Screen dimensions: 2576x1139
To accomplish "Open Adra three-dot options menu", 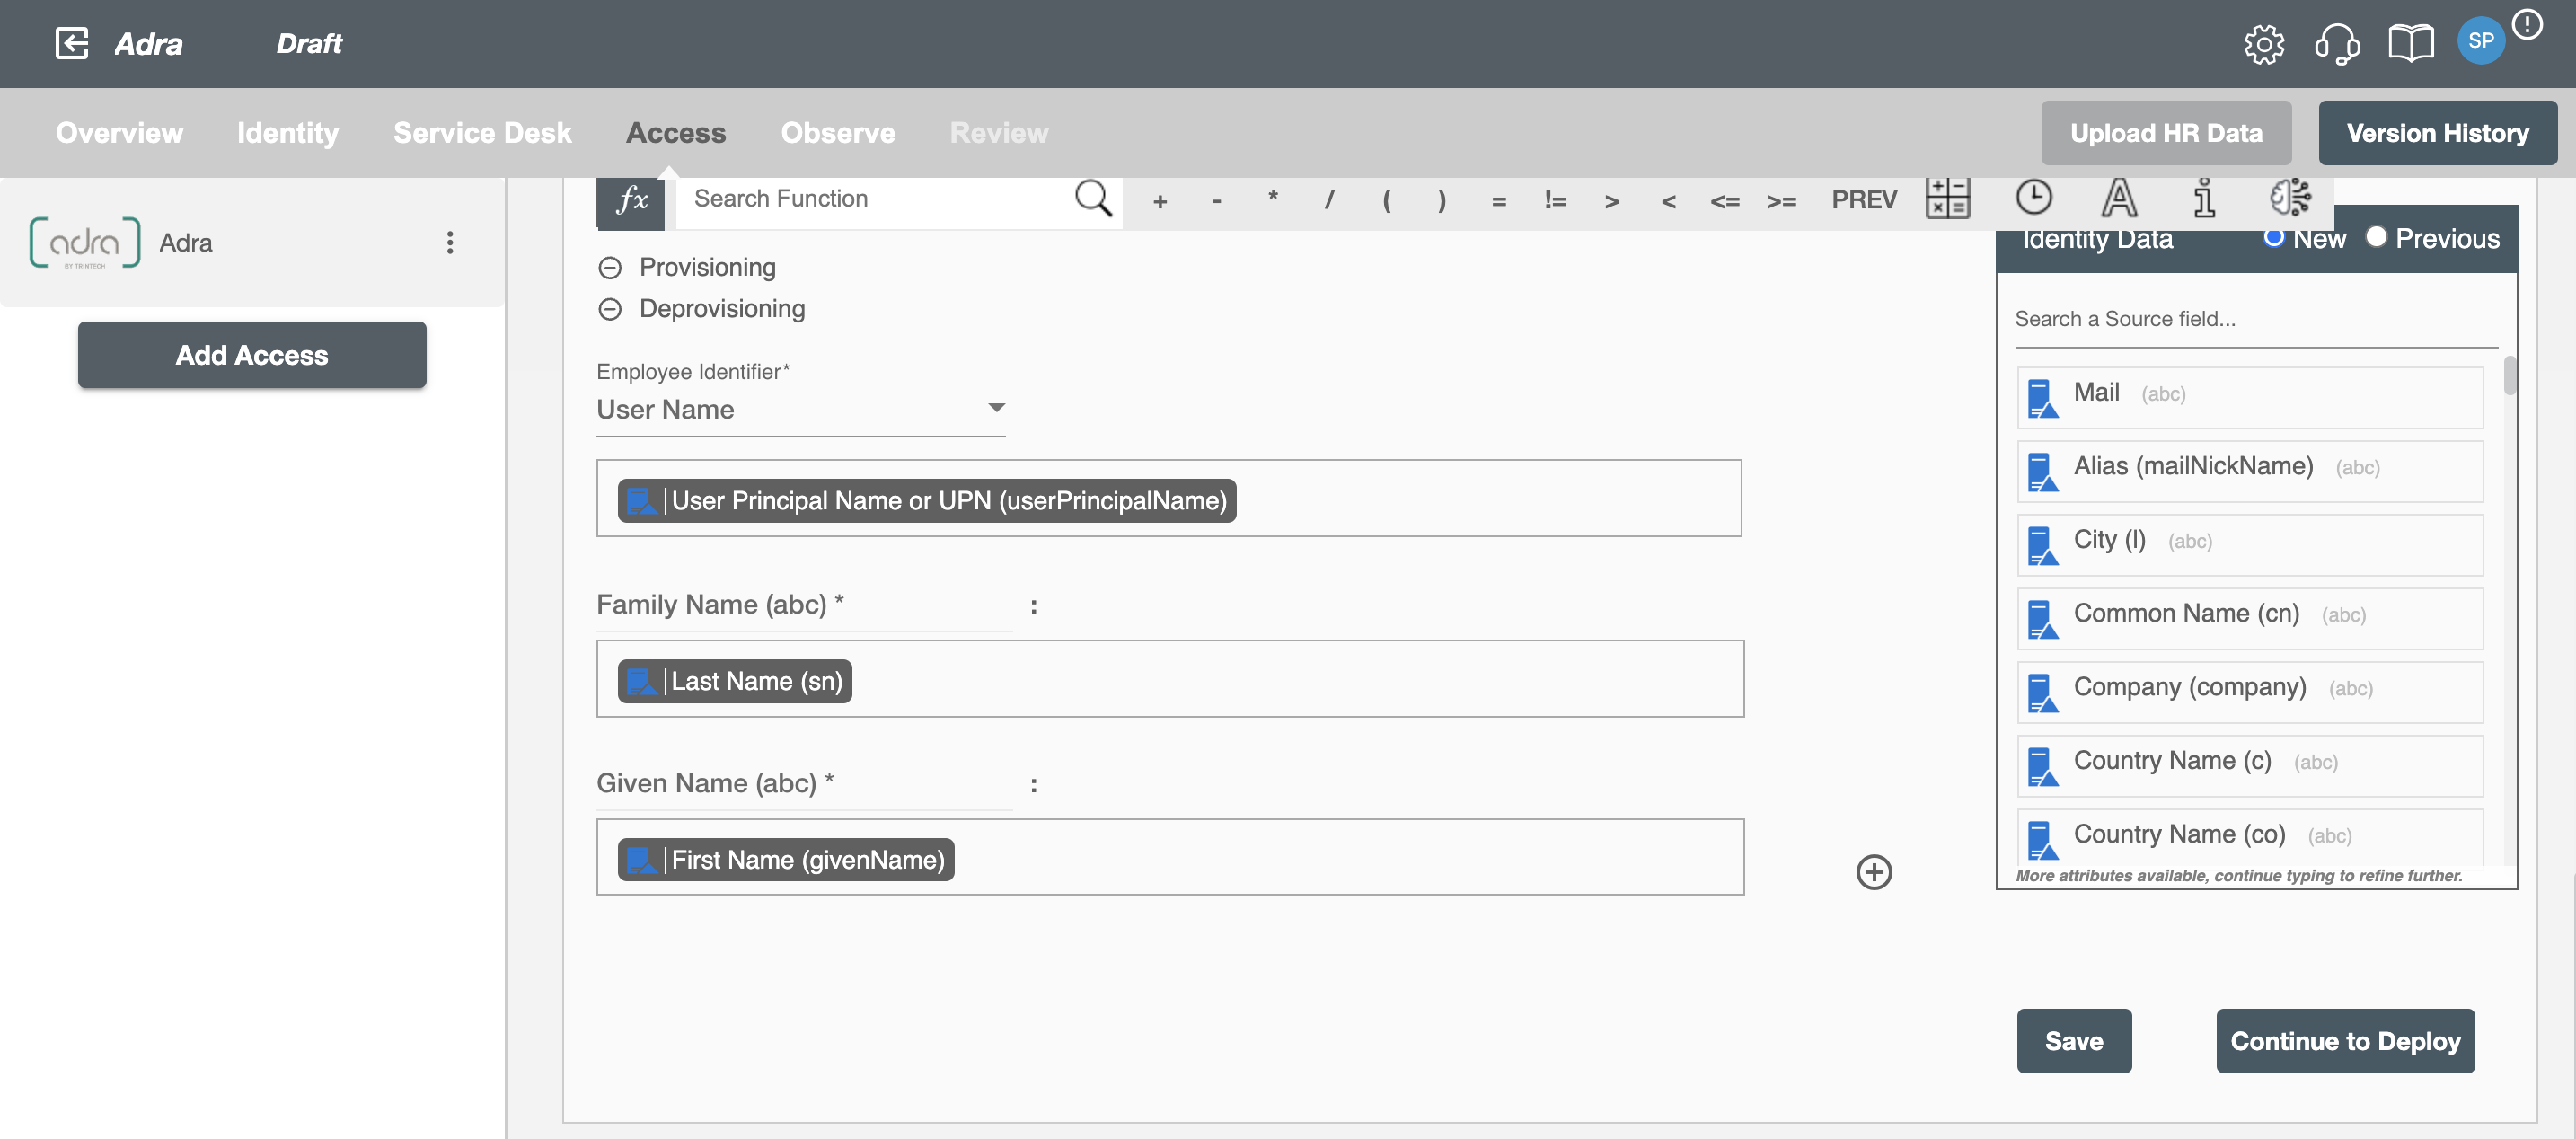I will (450, 242).
